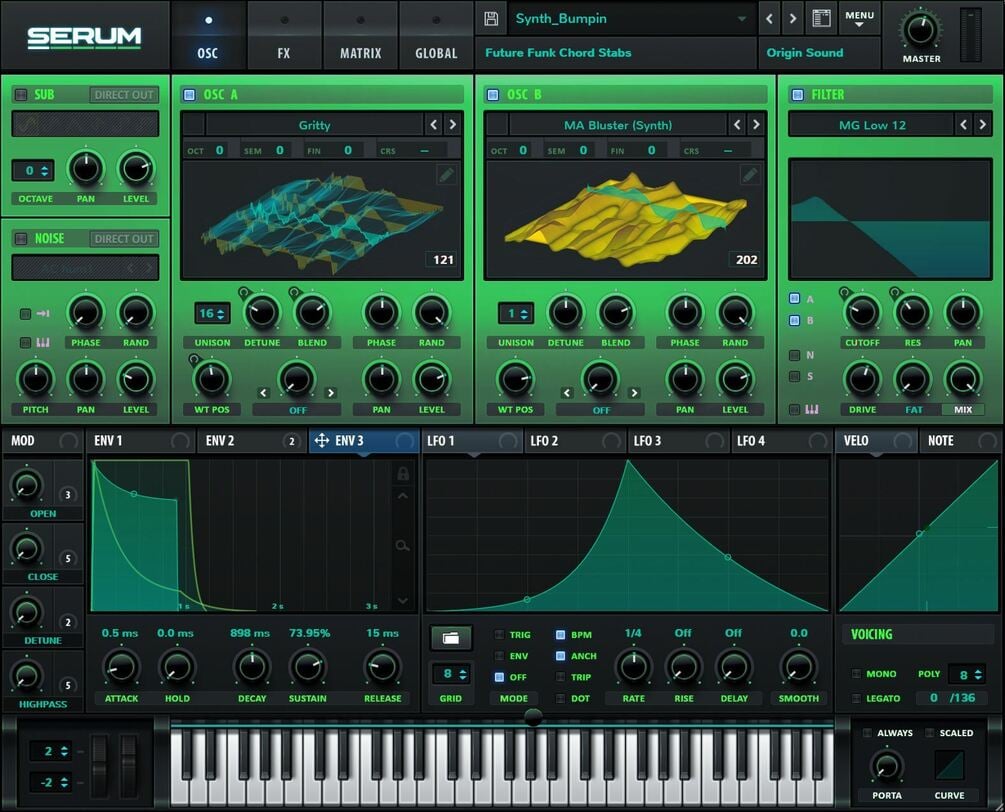Select the LFO 2 tab

pyautogui.click(x=574, y=441)
